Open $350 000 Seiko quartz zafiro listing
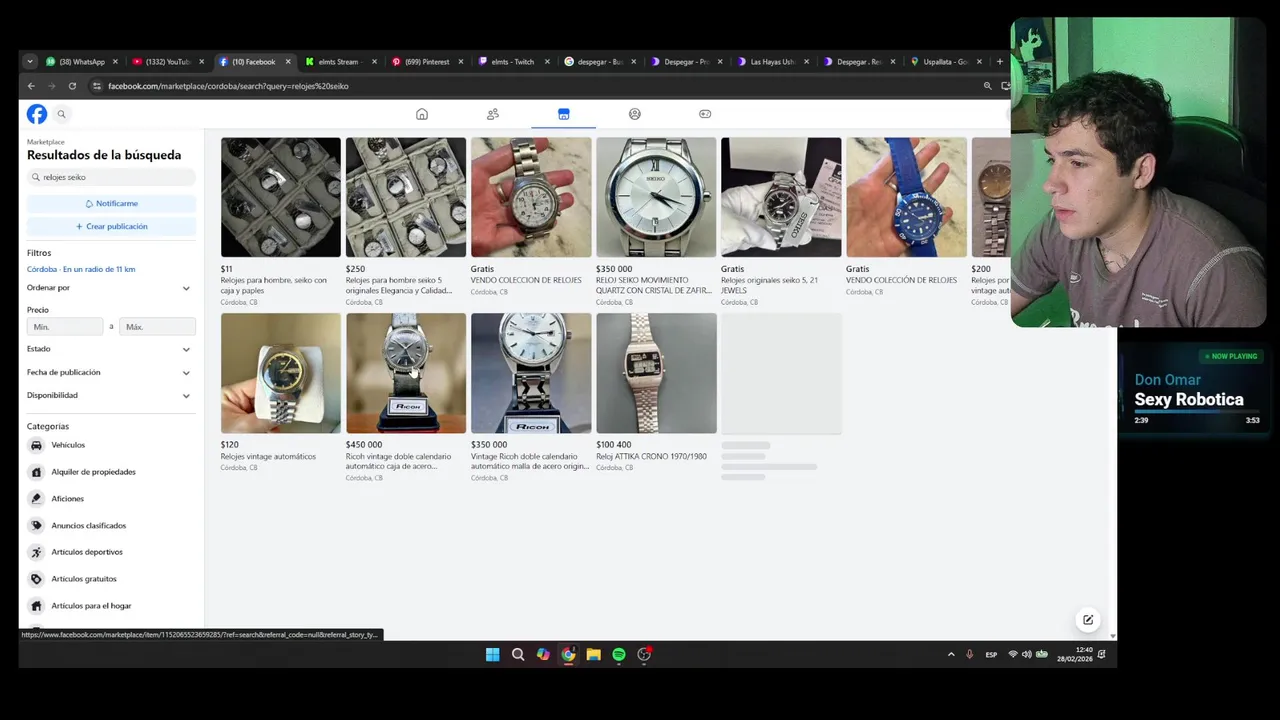Image resolution: width=1280 pixels, height=720 pixels. (656, 221)
